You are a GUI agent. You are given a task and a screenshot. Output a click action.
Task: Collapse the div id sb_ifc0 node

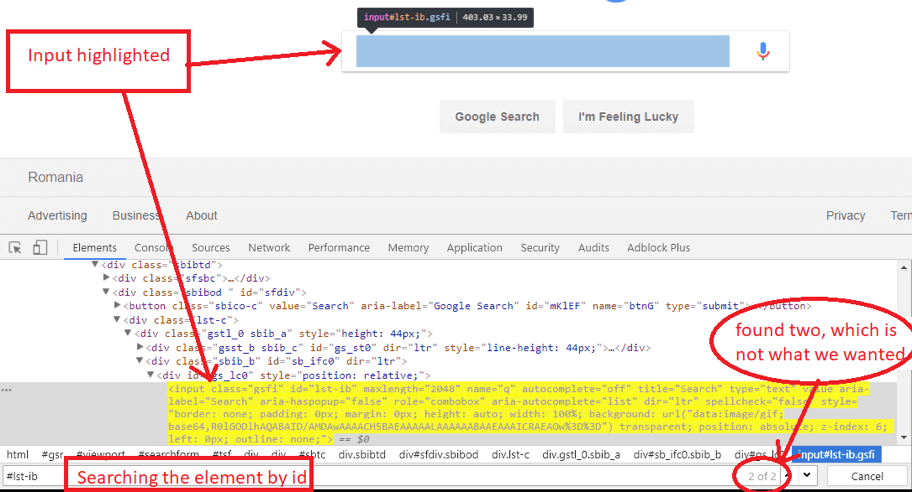[x=140, y=361]
